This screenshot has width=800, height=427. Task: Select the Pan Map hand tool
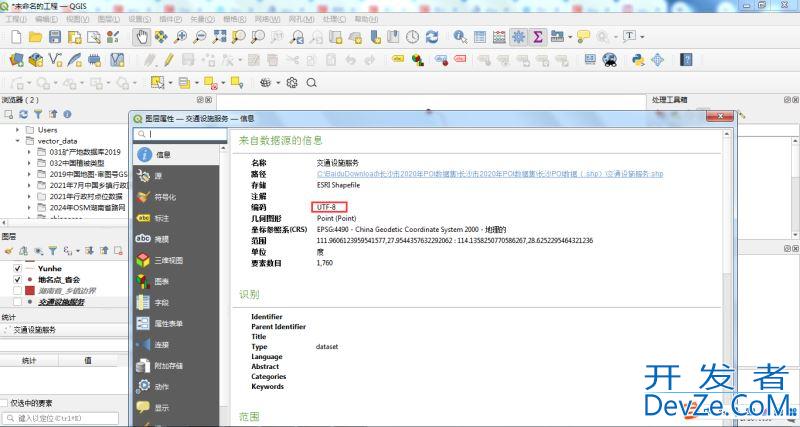tap(142, 37)
